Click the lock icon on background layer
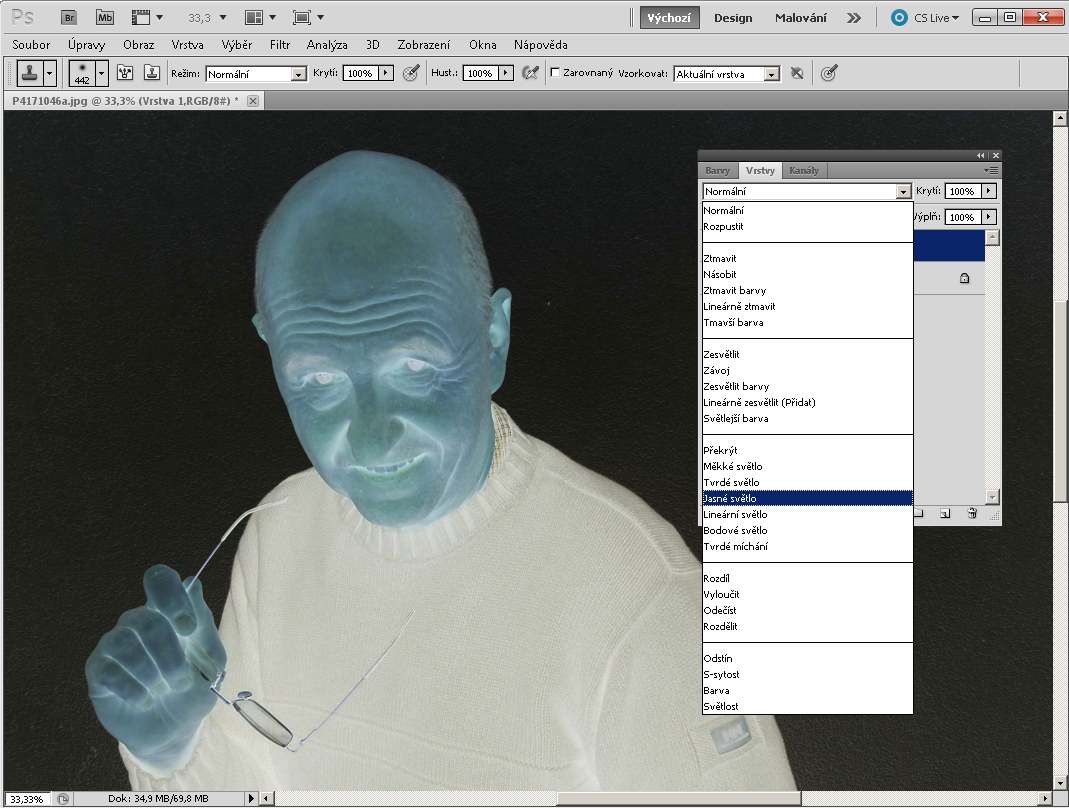The width and height of the screenshot is (1069, 808). (x=964, y=279)
